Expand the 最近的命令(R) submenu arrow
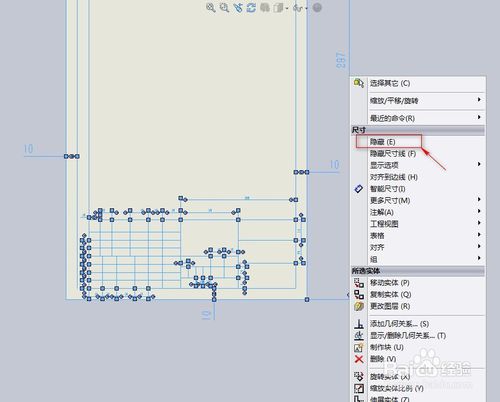This screenshot has height=402, width=500. pyautogui.click(x=479, y=117)
